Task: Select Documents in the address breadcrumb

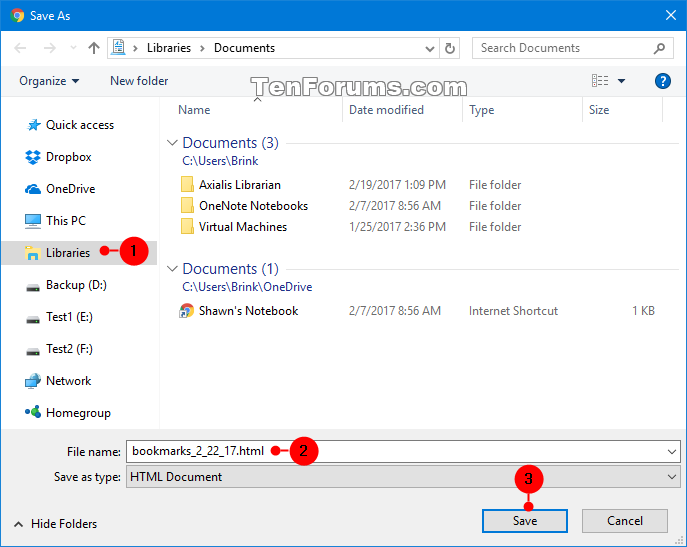Action: point(244,48)
